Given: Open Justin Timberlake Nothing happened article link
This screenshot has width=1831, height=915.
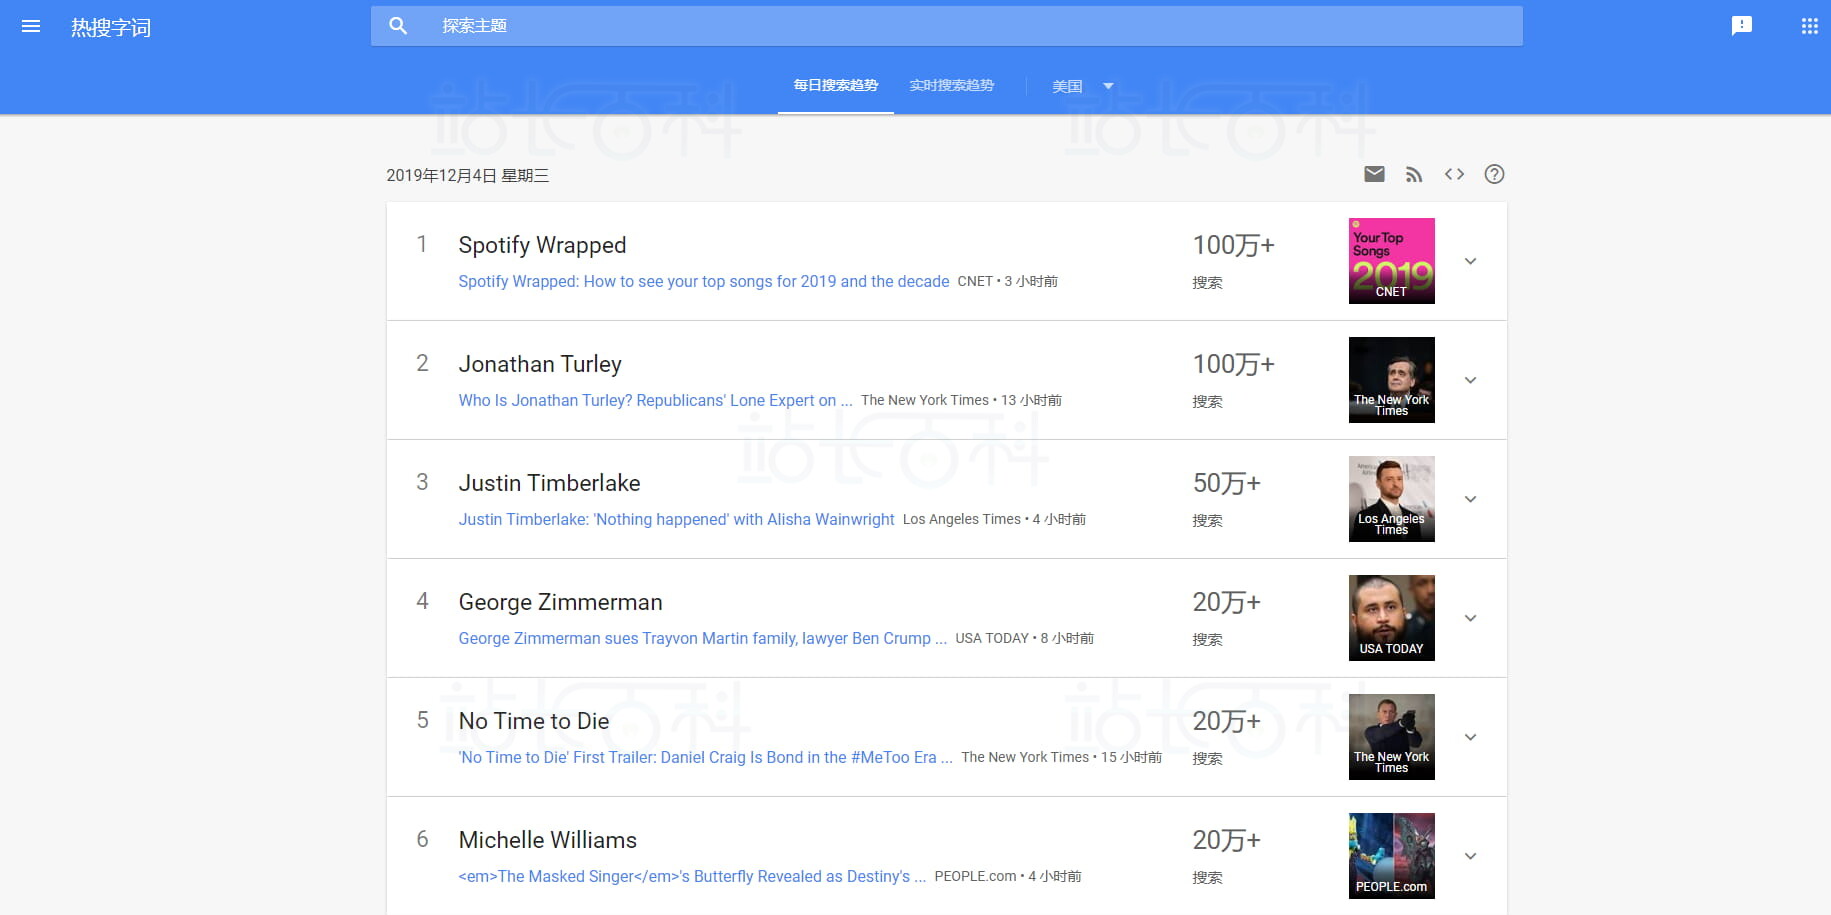Looking at the screenshot, I should click(x=676, y=520).
